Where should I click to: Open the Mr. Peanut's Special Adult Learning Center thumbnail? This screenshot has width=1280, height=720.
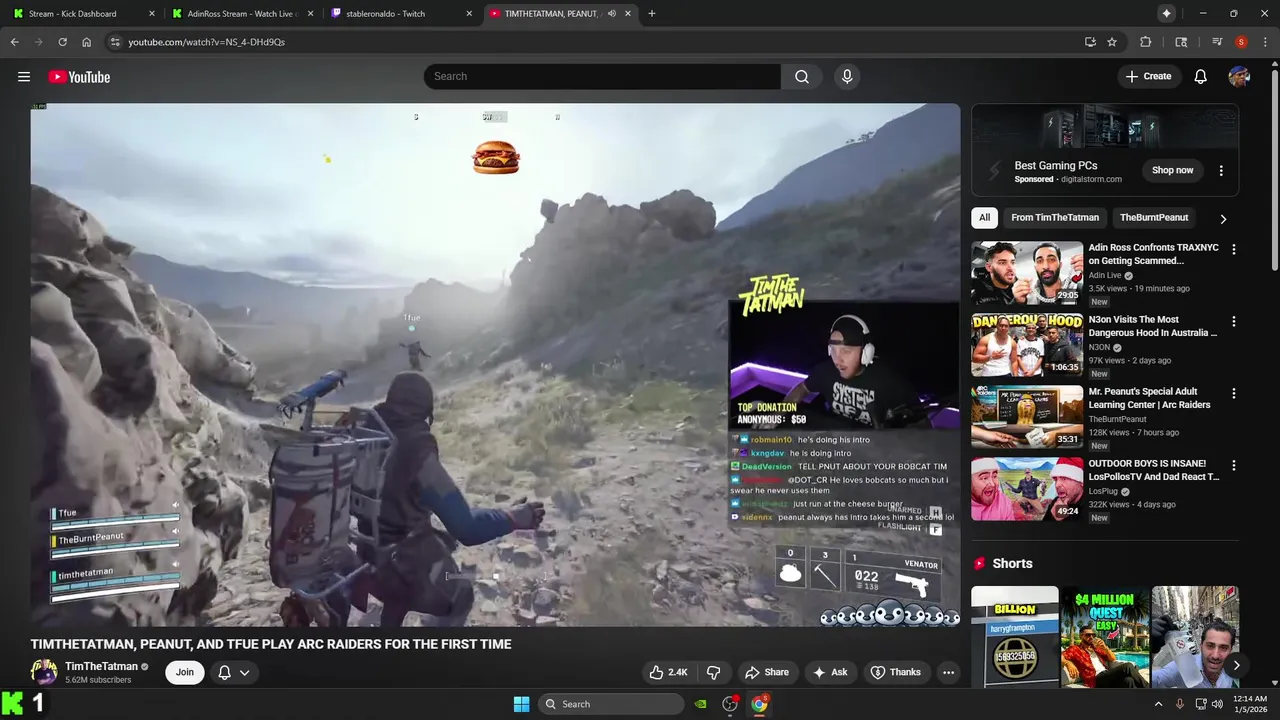(x=1027, y=417)
